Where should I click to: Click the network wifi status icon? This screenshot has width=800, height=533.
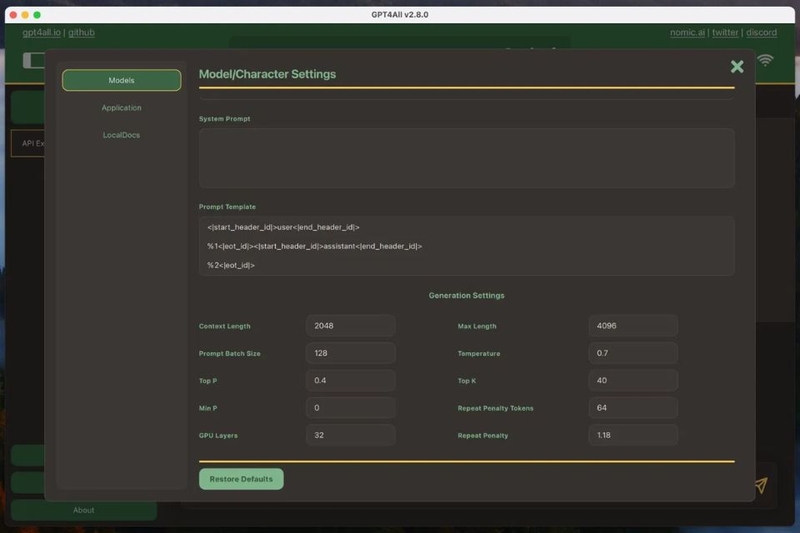766,60
